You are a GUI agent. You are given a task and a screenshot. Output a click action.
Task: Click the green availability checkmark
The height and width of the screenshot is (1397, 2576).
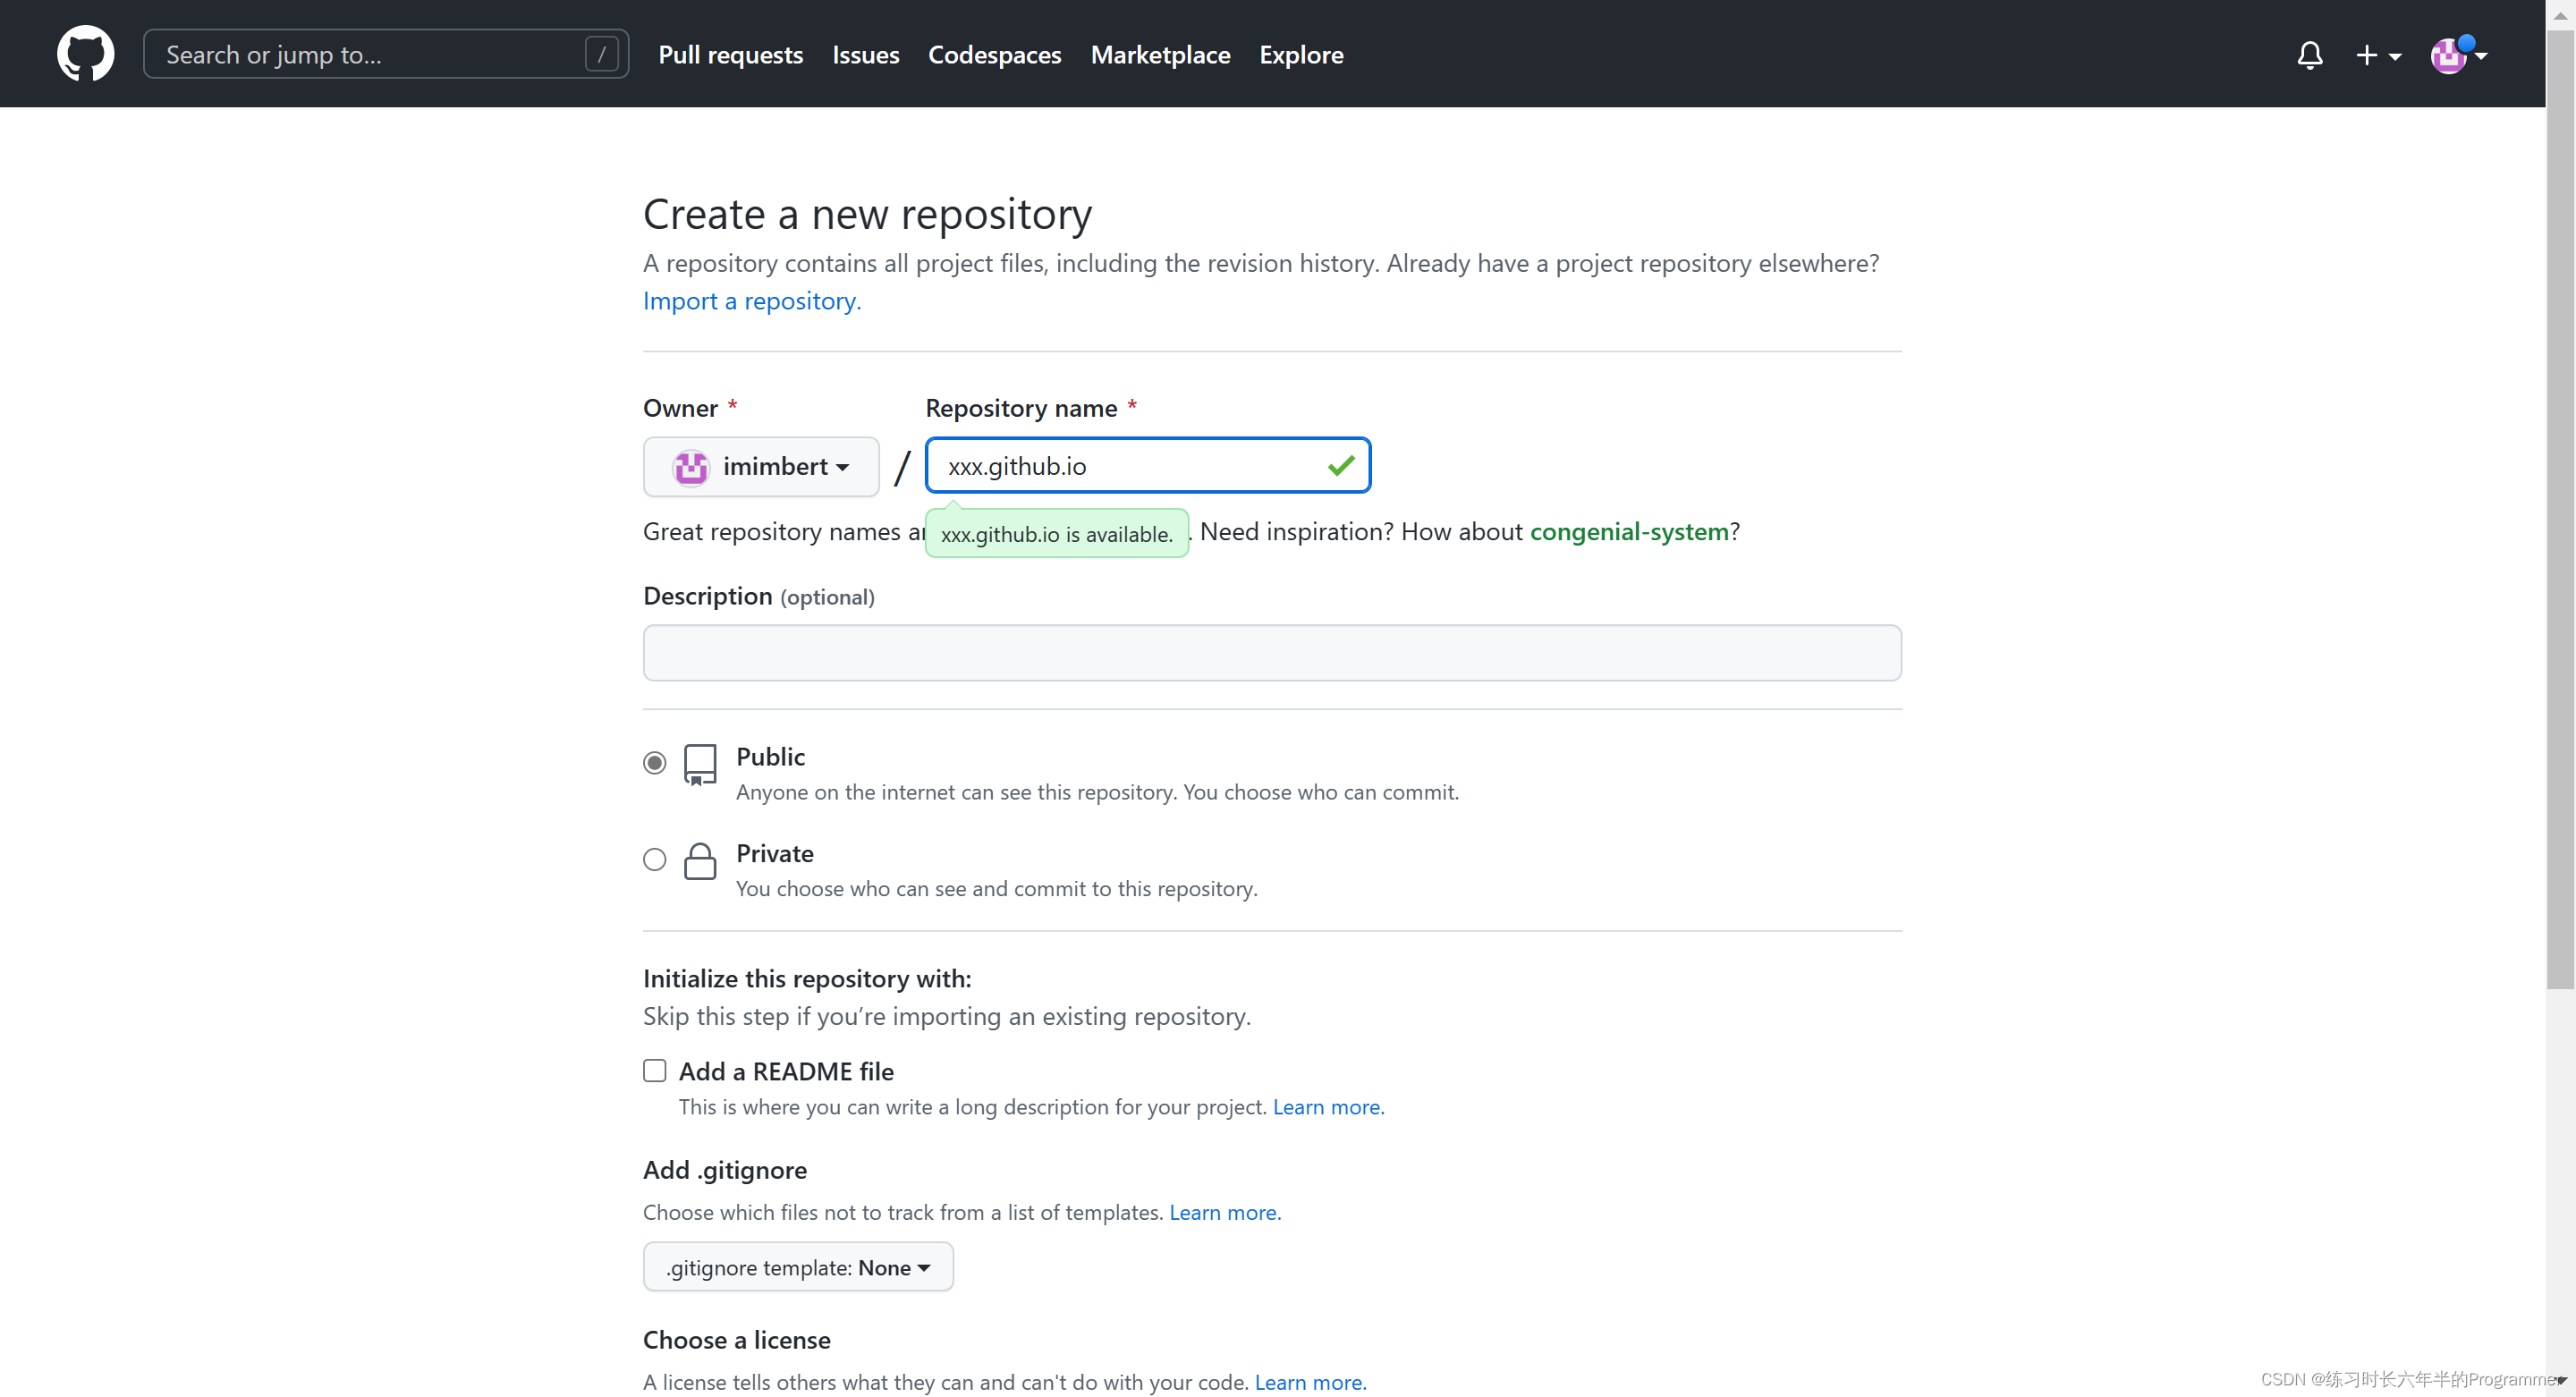1341,465
